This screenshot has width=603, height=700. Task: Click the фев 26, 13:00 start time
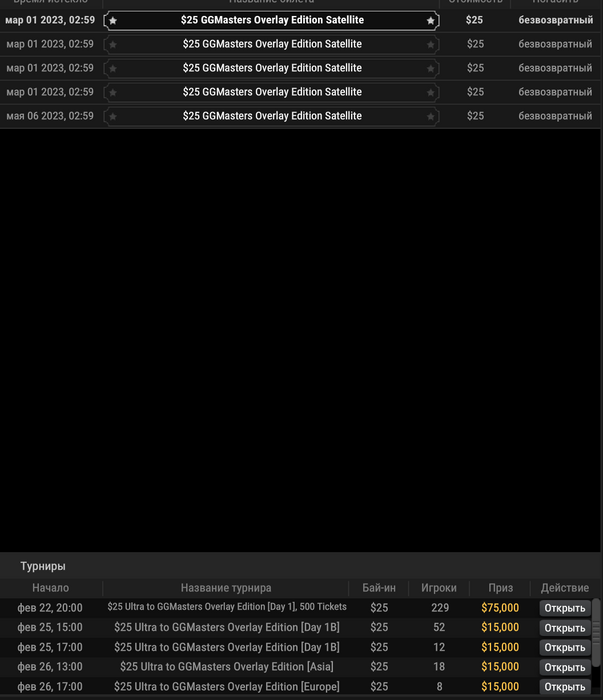click(50, 667)
